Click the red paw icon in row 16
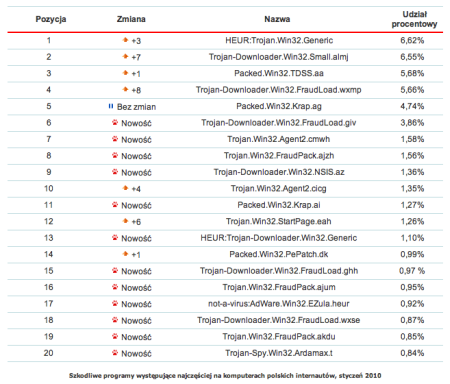The width and height of the screenshot is (450, 384). [x=115, y=287]
